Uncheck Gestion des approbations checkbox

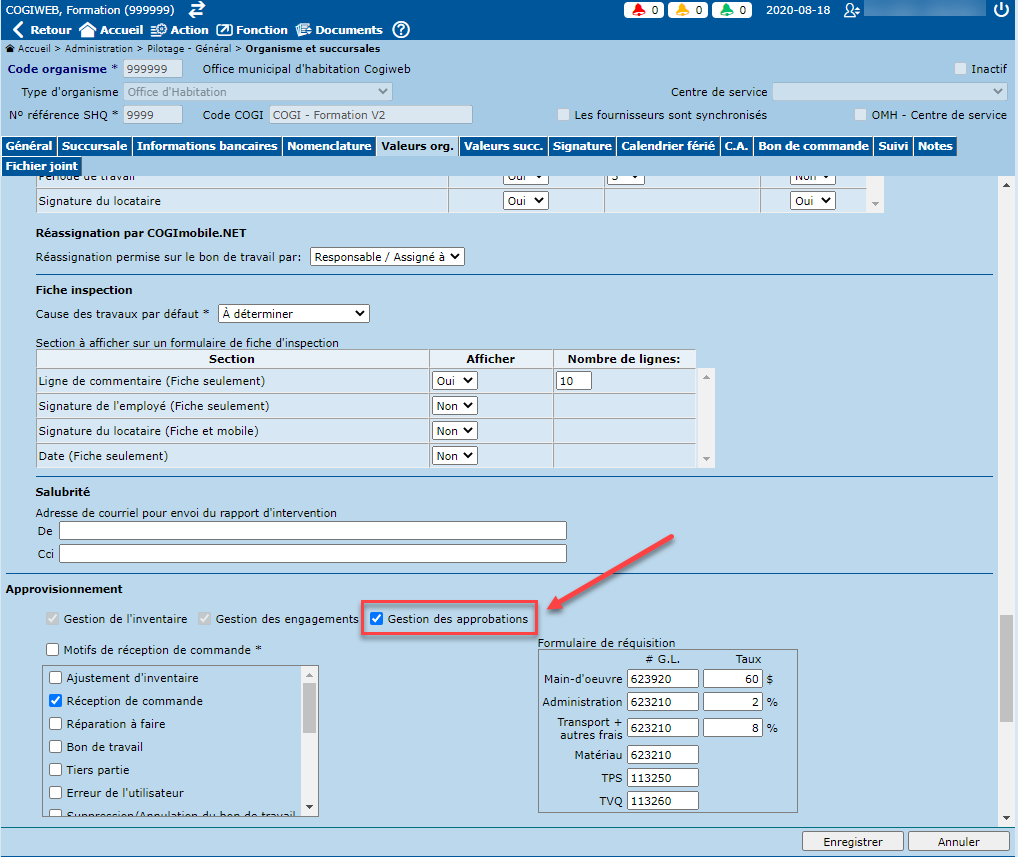click(377, 619)
